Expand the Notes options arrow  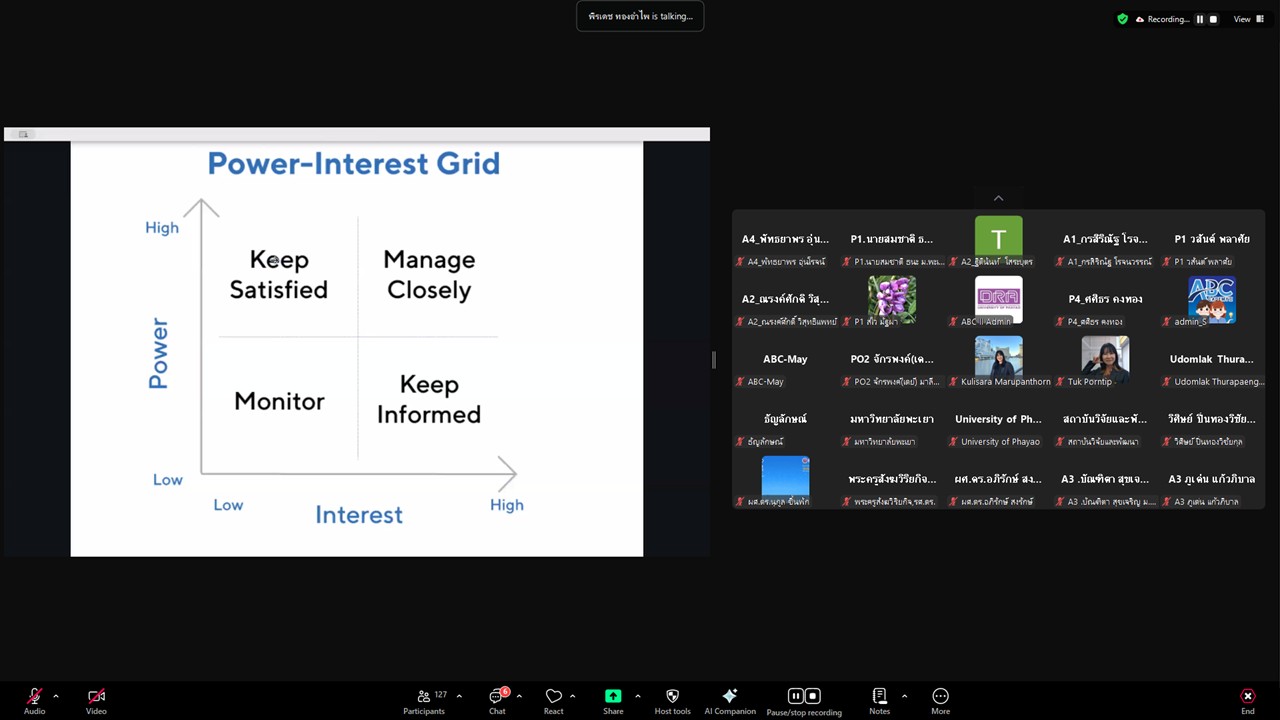tap(904, 696)
